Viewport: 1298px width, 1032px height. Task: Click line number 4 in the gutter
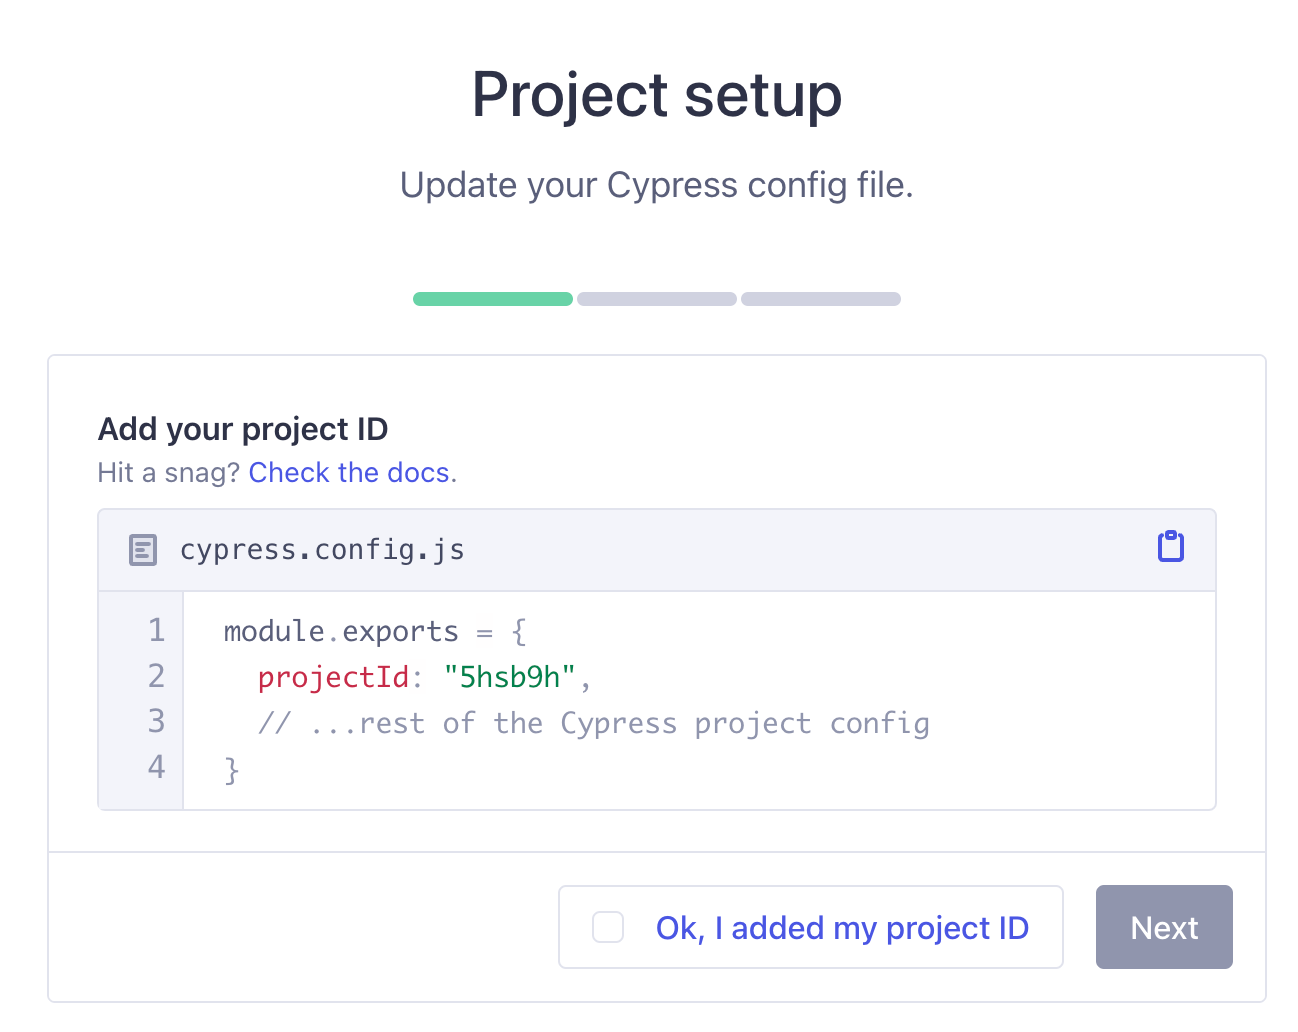(x=156, y=767)
